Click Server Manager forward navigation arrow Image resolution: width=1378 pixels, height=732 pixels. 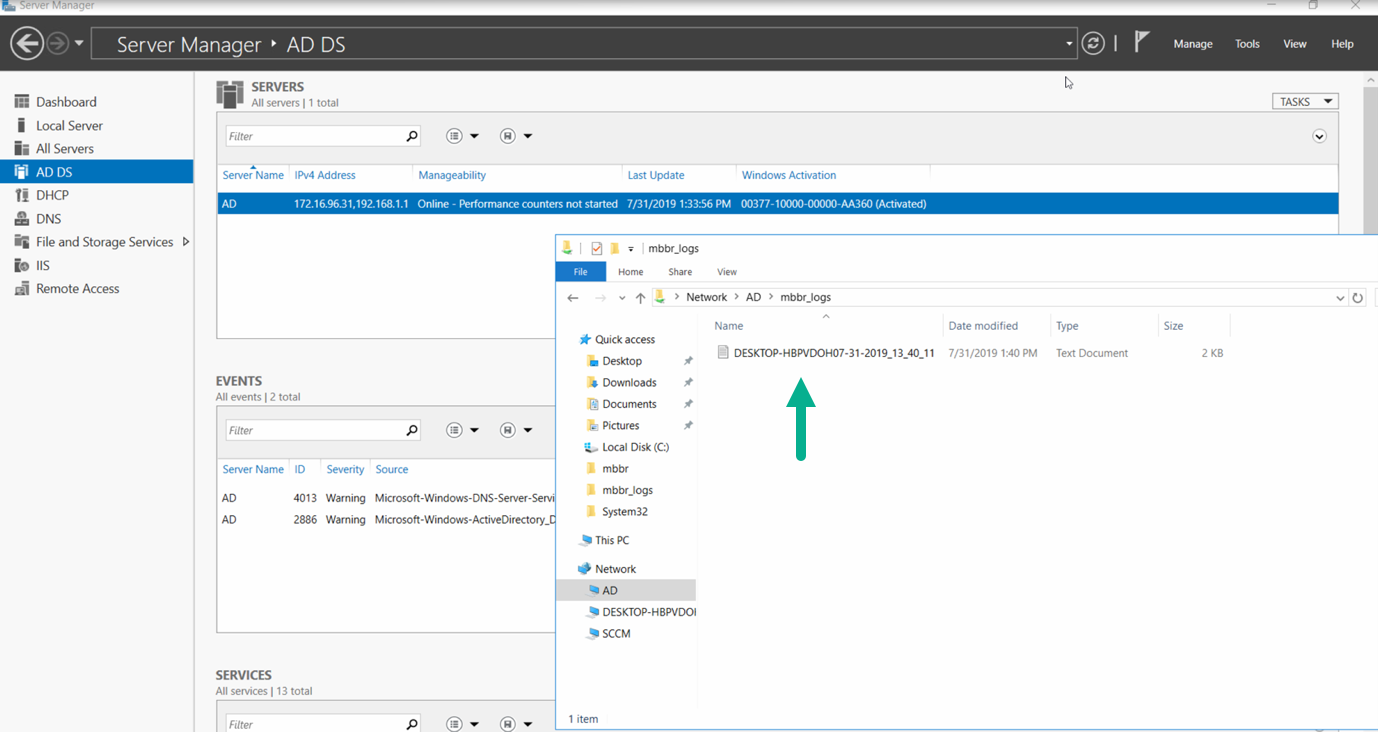click(x=58, y=43)
